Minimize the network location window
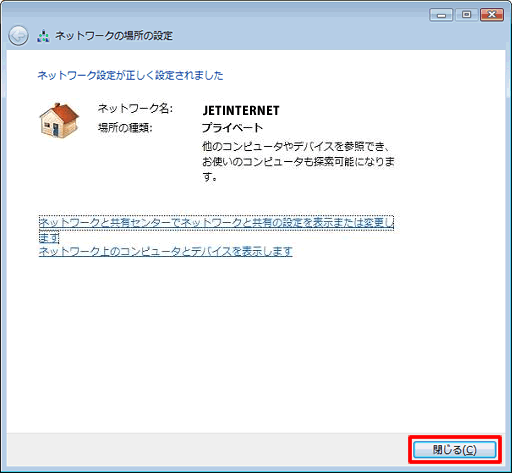 coord(441,15)
